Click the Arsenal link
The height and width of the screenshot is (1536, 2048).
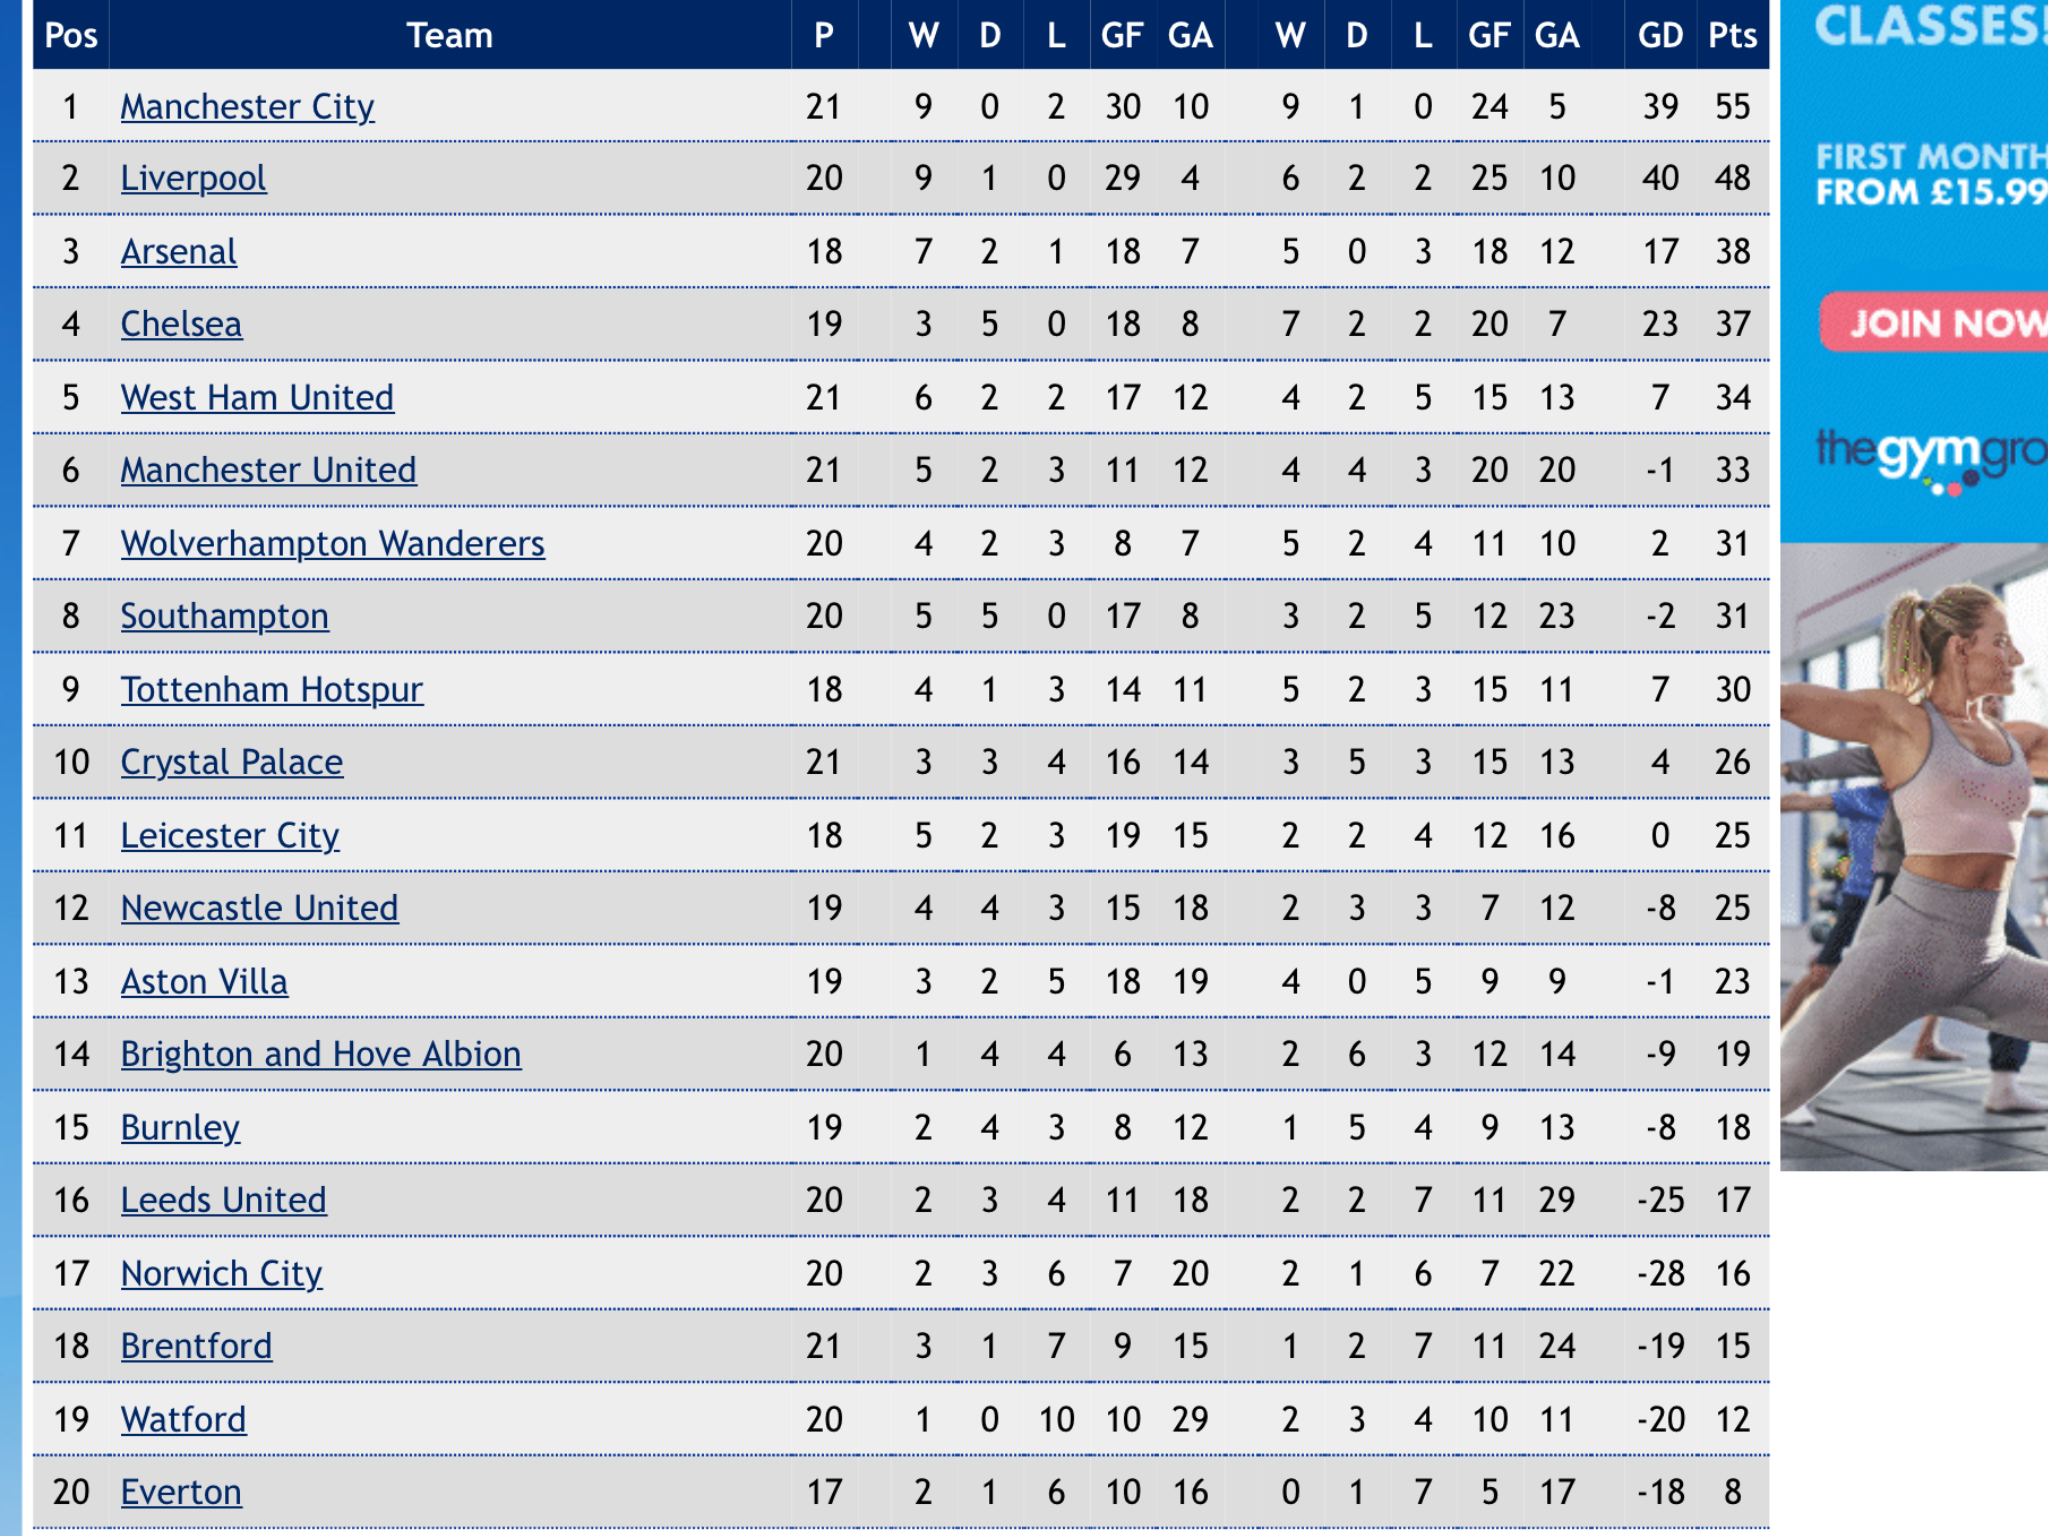(178, 251)
